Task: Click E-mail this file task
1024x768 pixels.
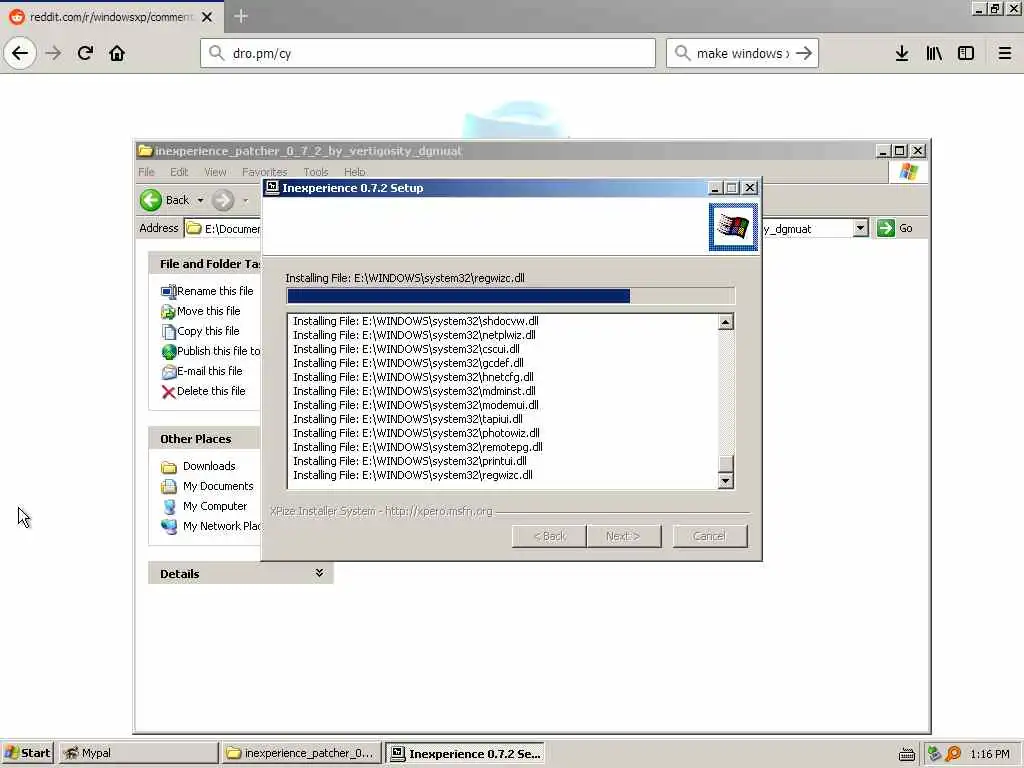Action: tap(202, 371)
